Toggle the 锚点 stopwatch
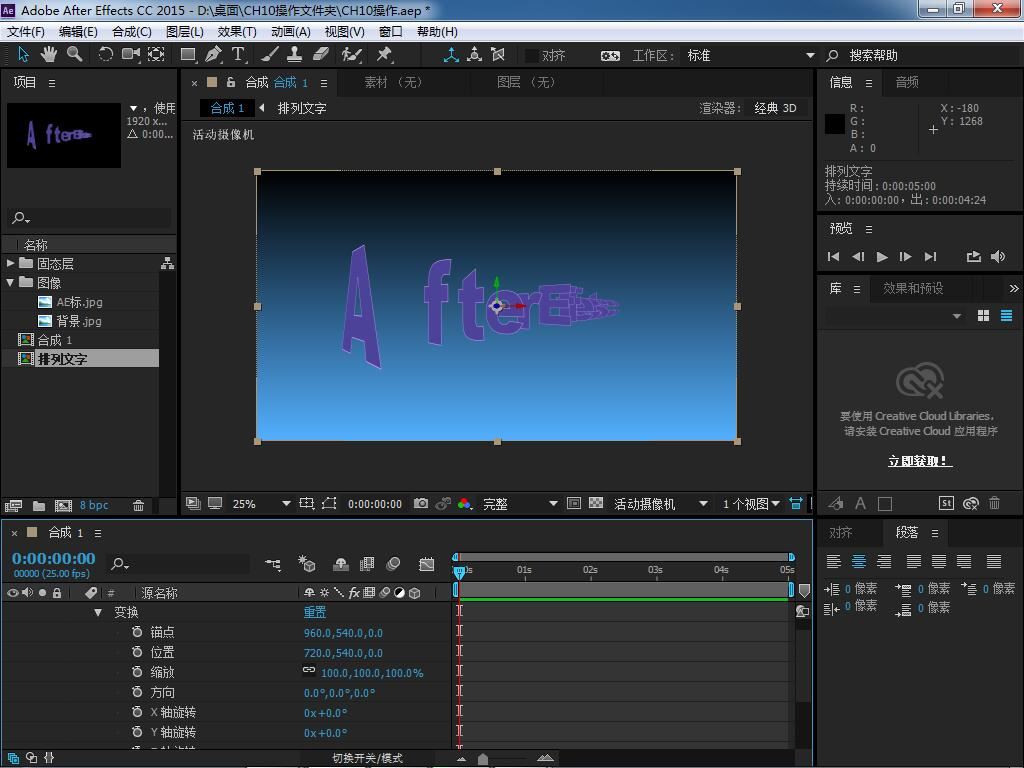This screenshot has height=768, width=1024. [x=136, y=632]
